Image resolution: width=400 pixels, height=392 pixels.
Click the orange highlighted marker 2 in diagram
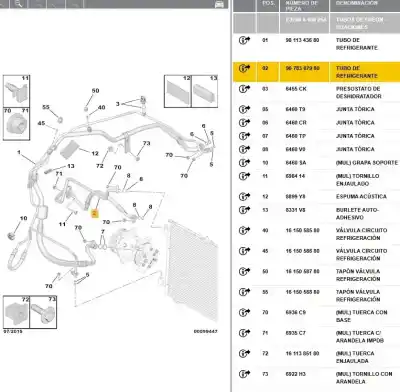tap(95, 214)
